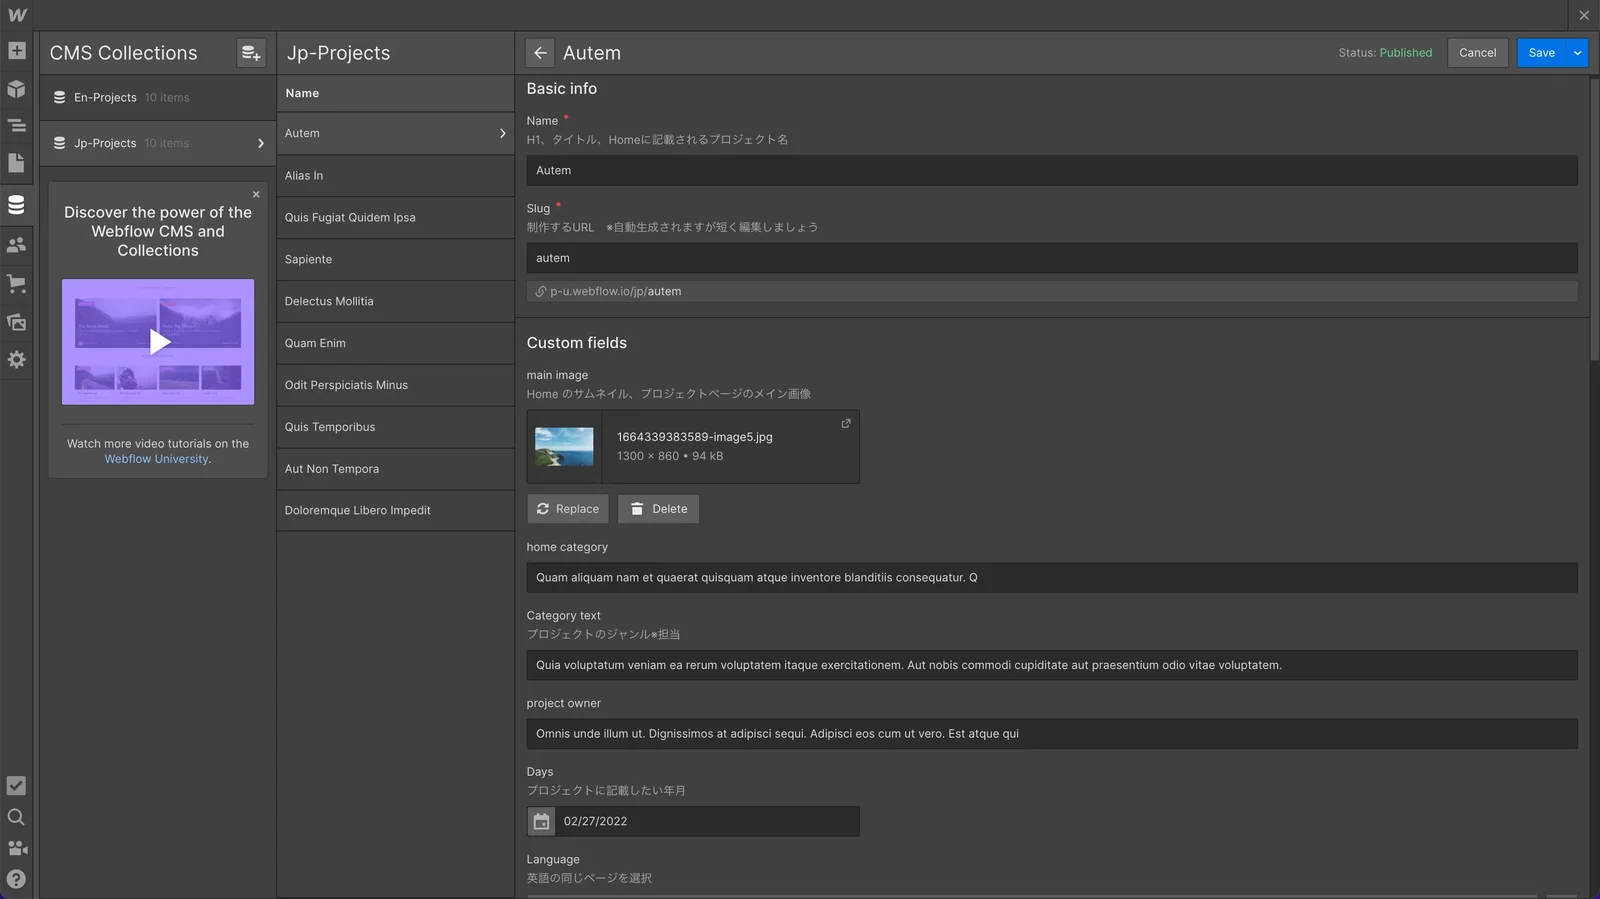This screenshot has width=1600, height=899.
Task: Open the main image thumbnail preview
Action: [564, 447]
